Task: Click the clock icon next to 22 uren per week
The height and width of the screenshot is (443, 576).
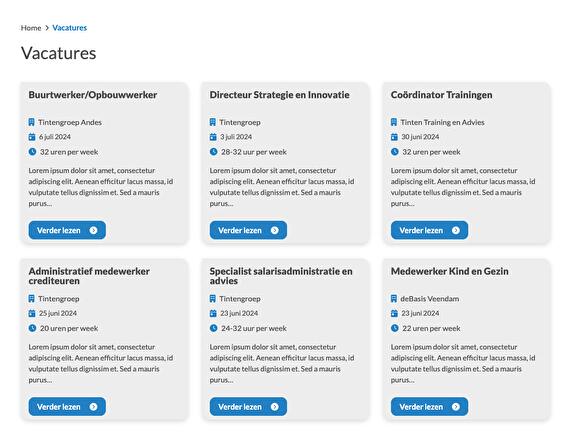Action: (395, 328)
